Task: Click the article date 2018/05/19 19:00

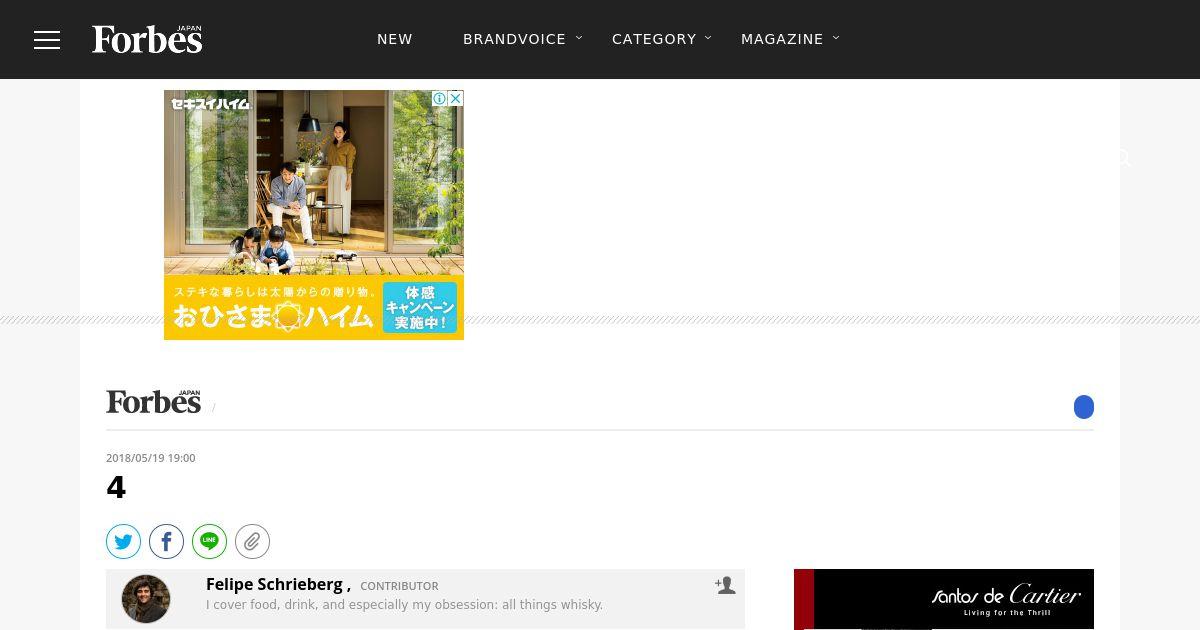Action: (x=151, y=458)
